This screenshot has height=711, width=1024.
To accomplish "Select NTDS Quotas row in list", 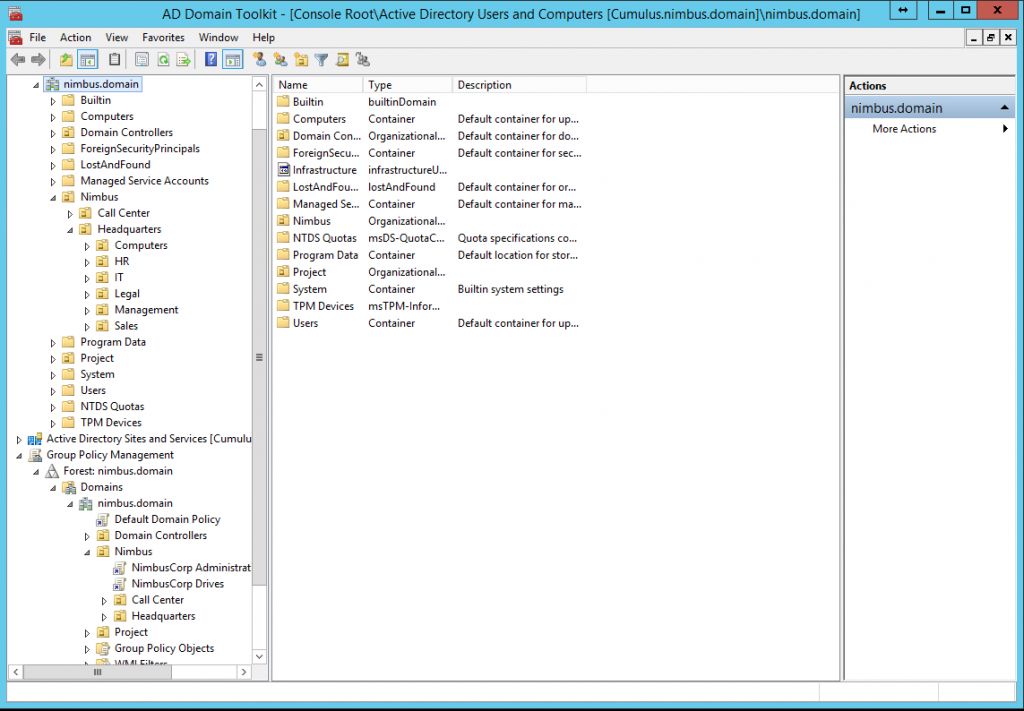I will pyautogui.click(x=428, y=238).
